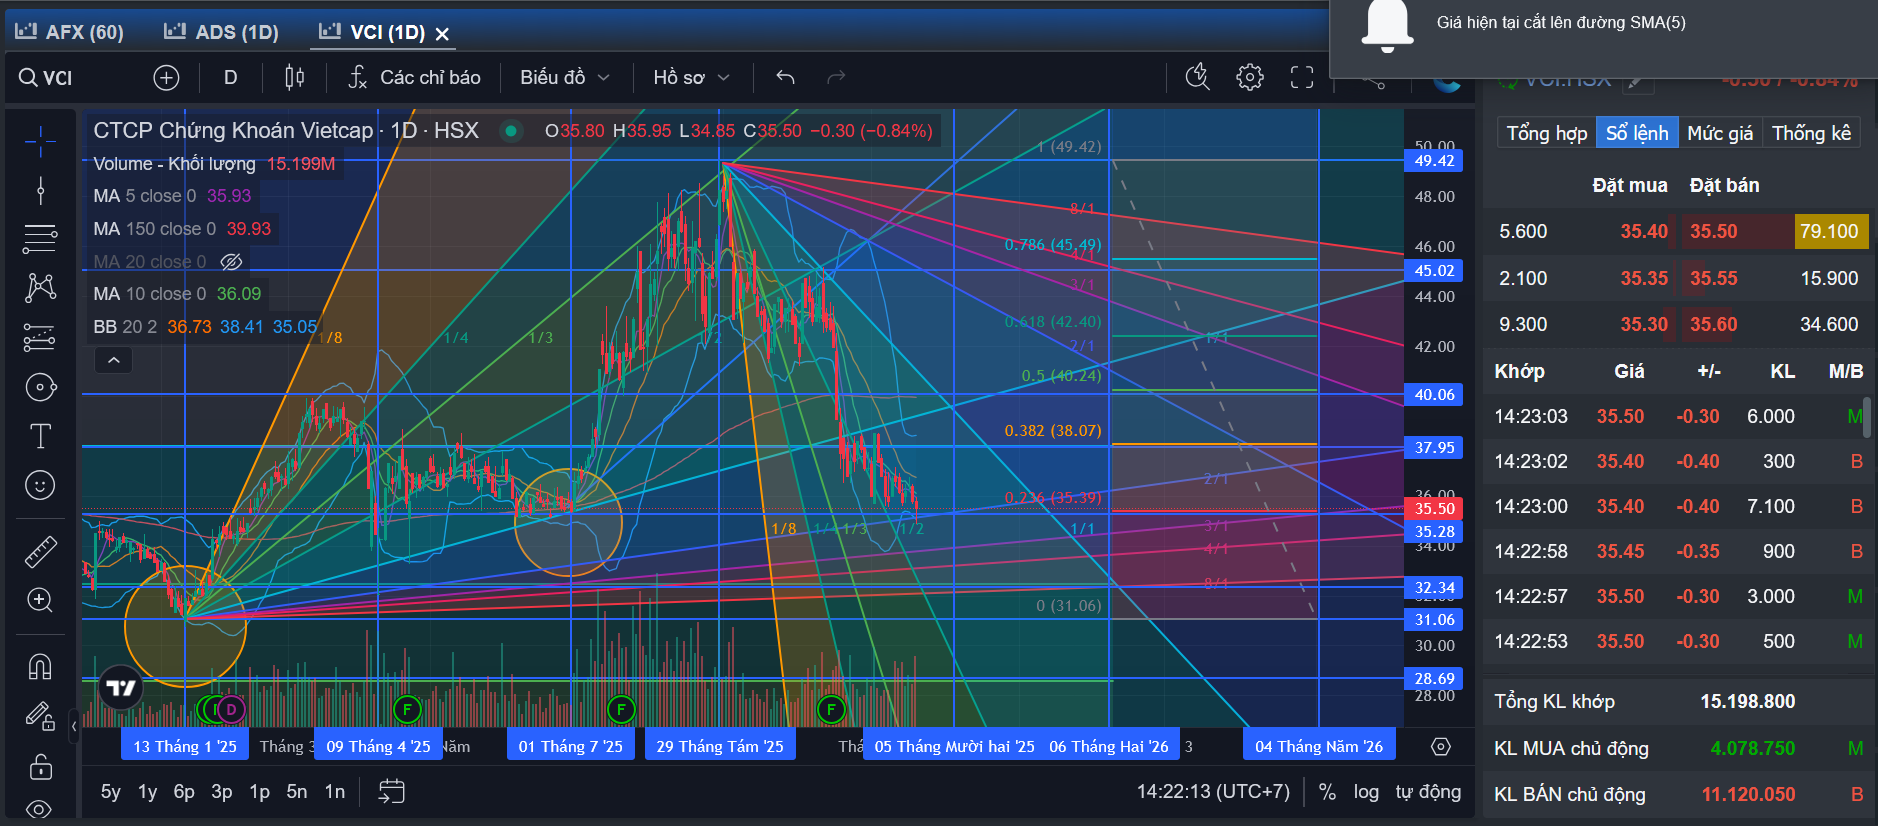Click the 35.50 current price label
The image size is (1878, 826).
point(1434,509)
